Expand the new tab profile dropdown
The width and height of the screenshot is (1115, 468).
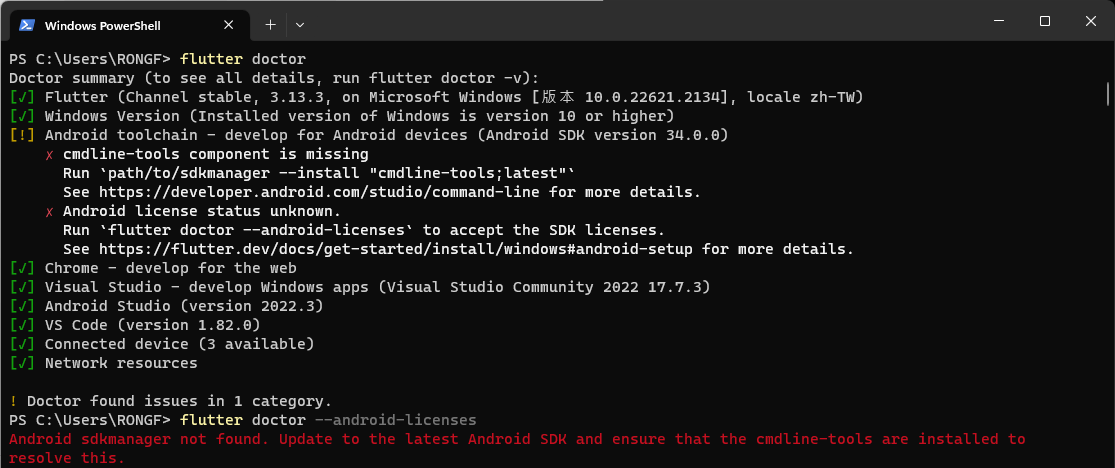(x=300, y=23)
